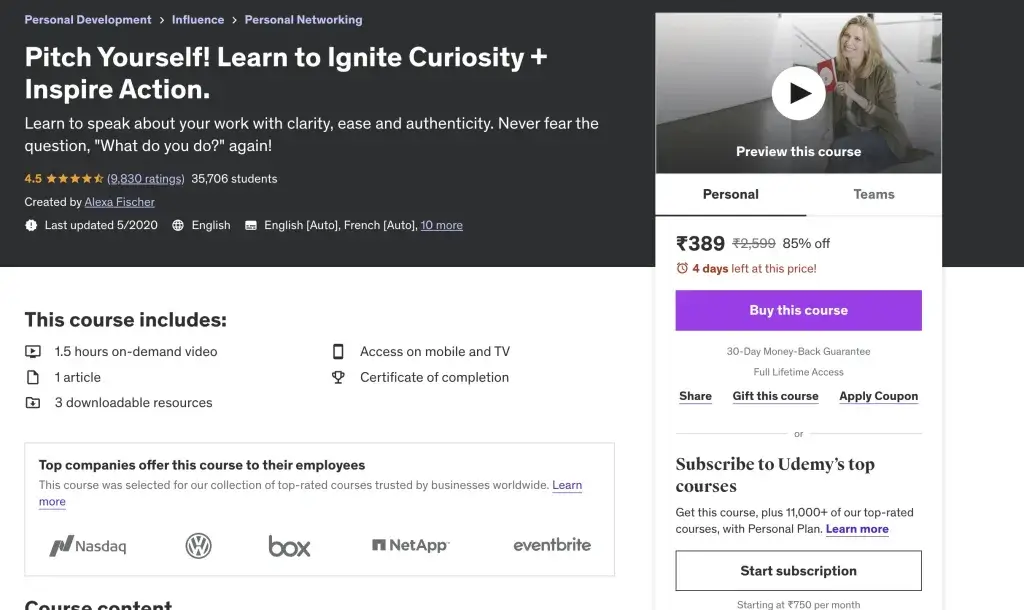Expand the '10 more' caption languages

(441, 225)
